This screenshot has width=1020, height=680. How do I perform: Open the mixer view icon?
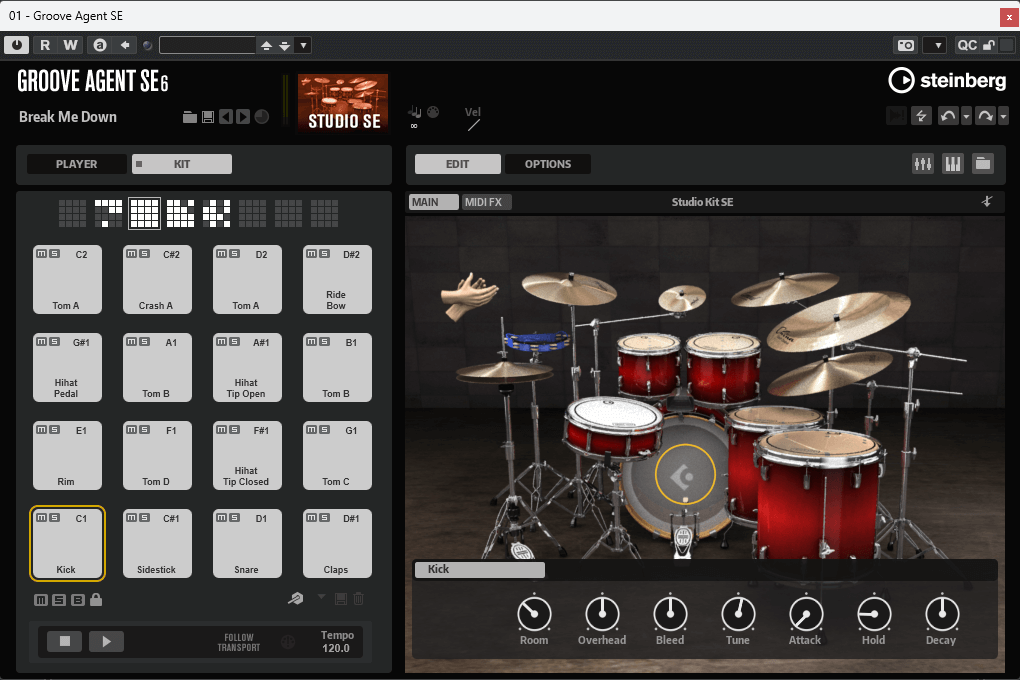click(x=923, y=164)
